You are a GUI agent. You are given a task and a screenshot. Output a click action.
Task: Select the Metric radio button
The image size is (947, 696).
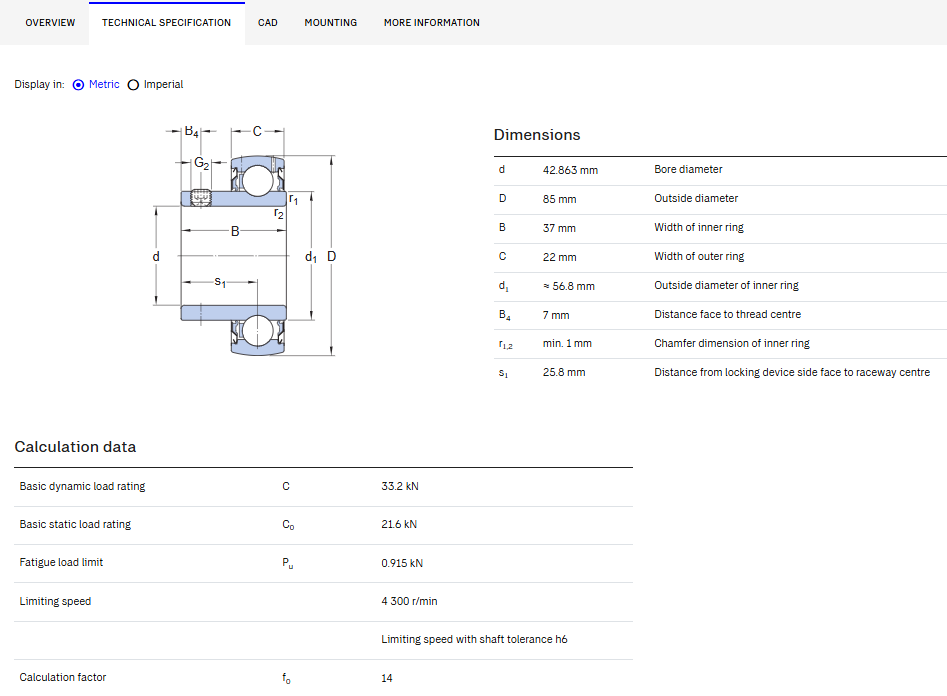78,85
